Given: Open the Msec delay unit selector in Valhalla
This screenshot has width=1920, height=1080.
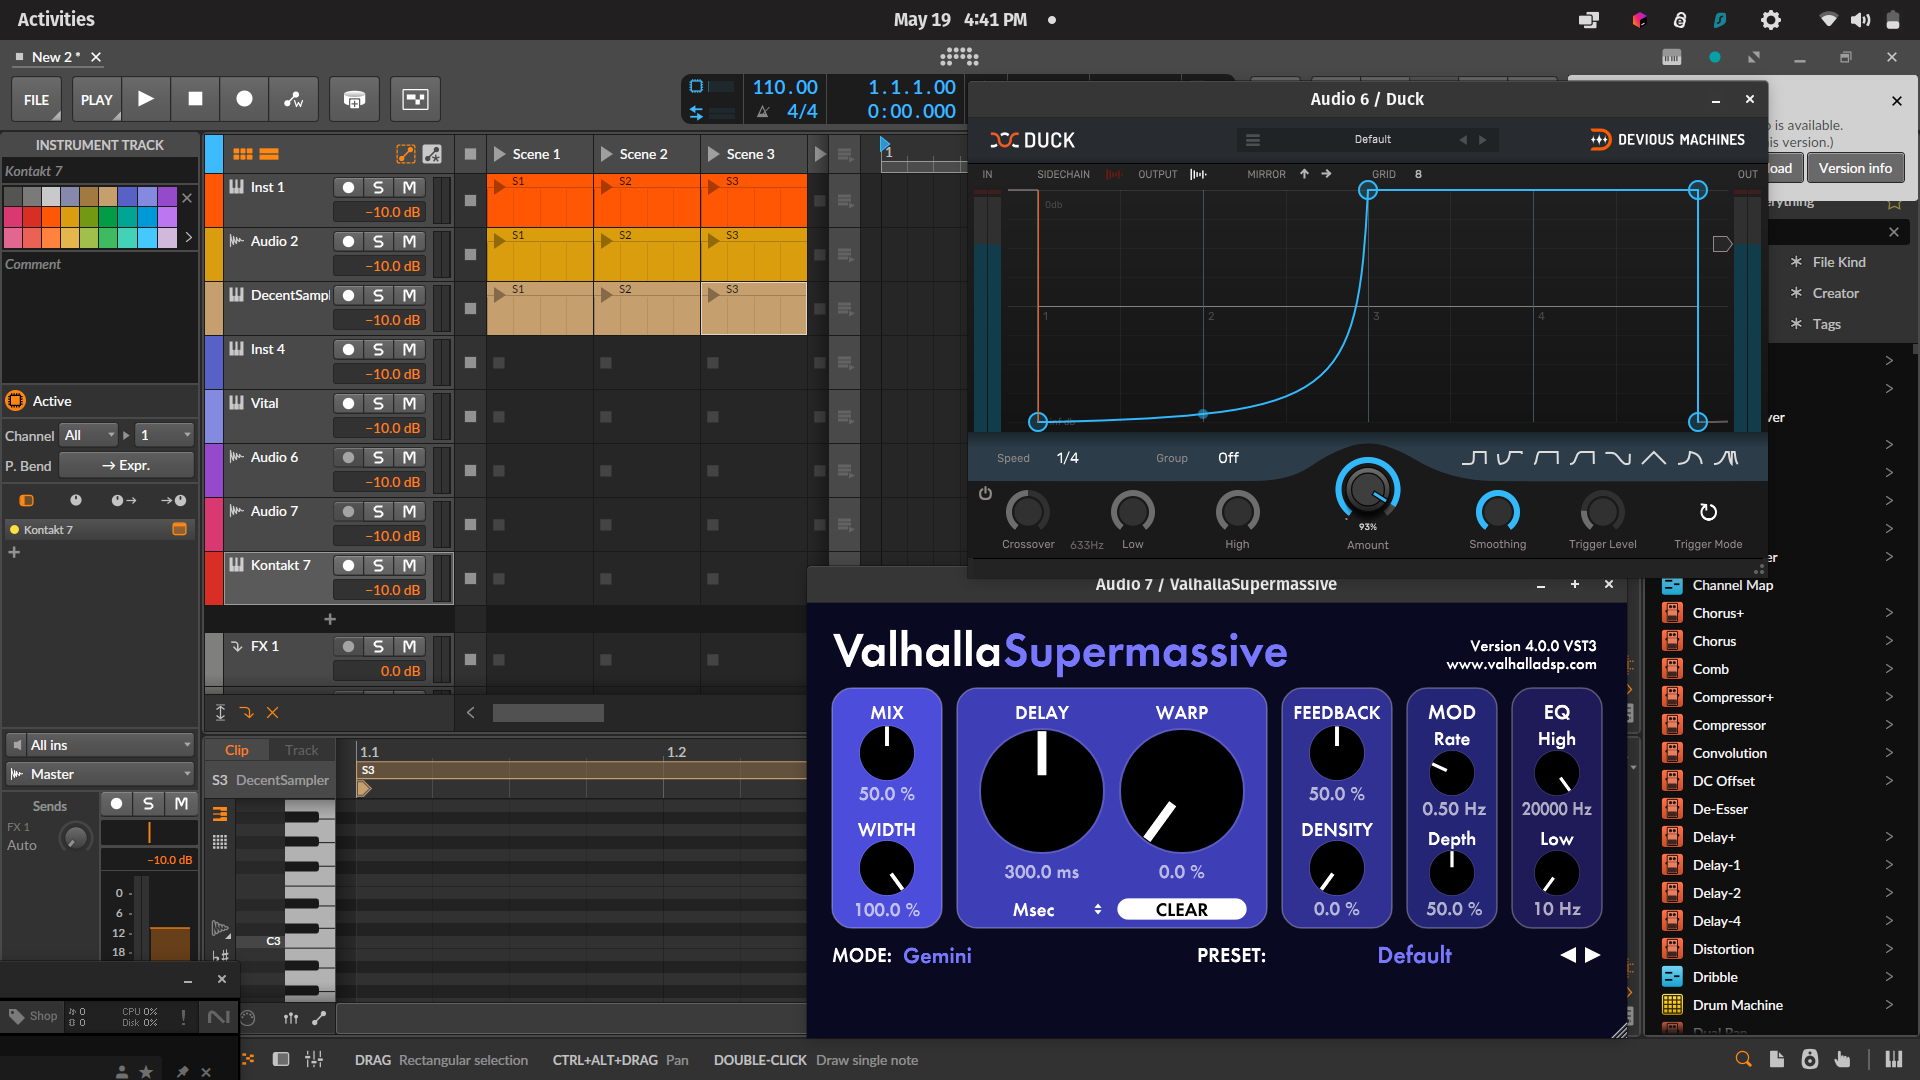Looking at the screenshot, I should 1057,909.
